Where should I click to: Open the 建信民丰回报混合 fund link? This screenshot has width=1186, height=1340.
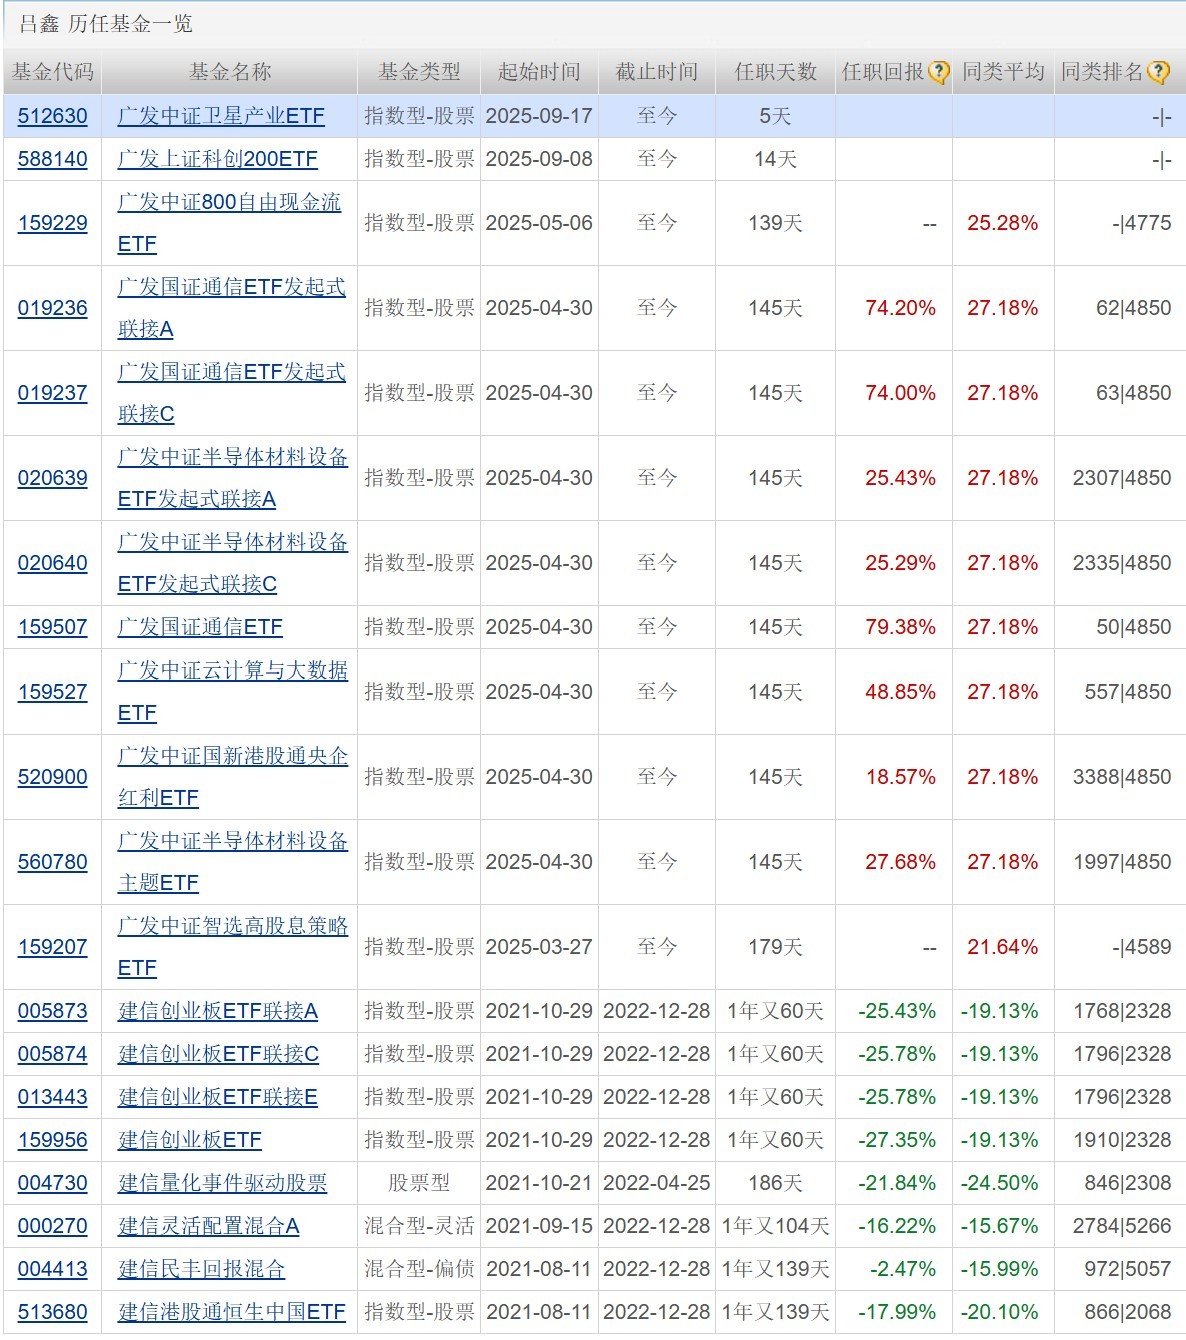(202, 1269)
